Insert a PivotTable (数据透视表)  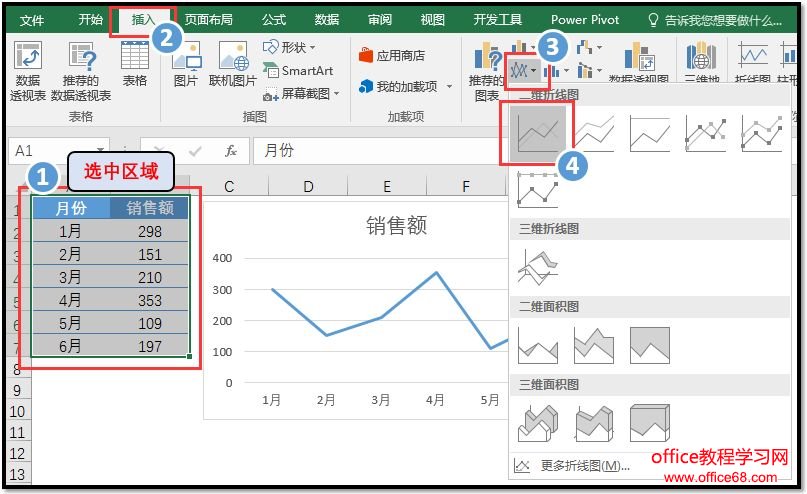point(28,70)
